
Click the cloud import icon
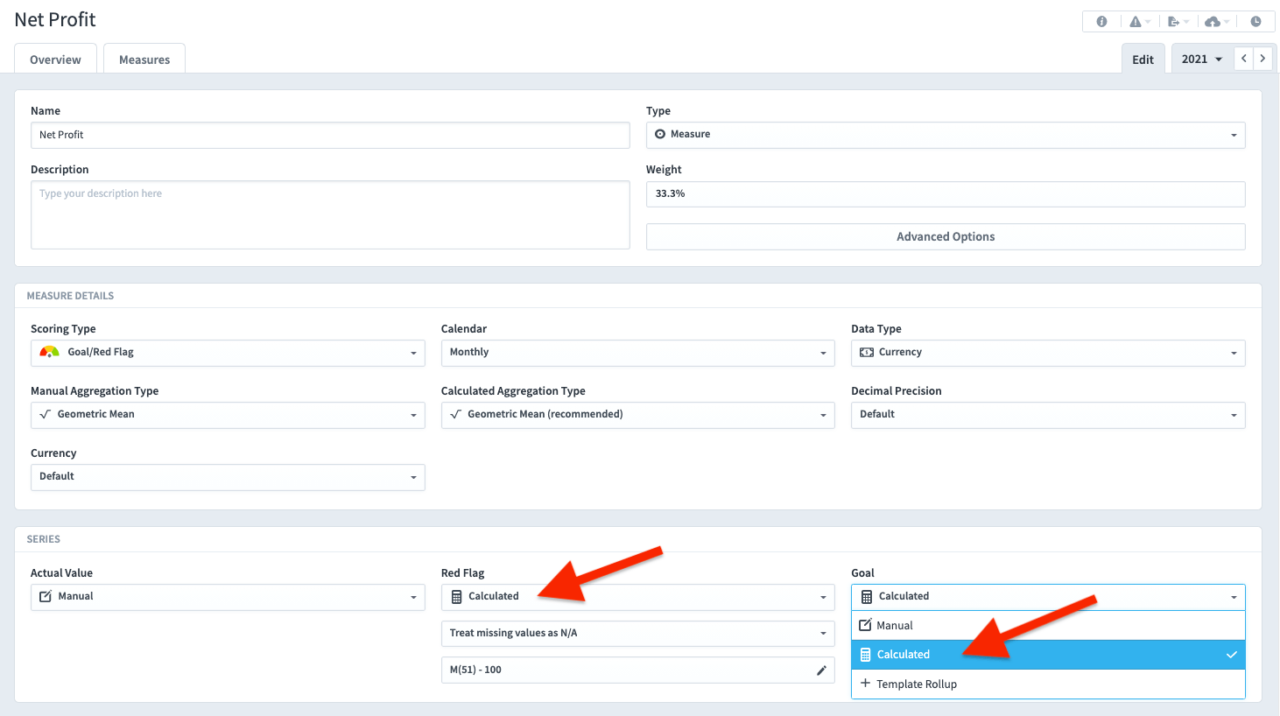pyautogui.click(x=1214, y=21)
